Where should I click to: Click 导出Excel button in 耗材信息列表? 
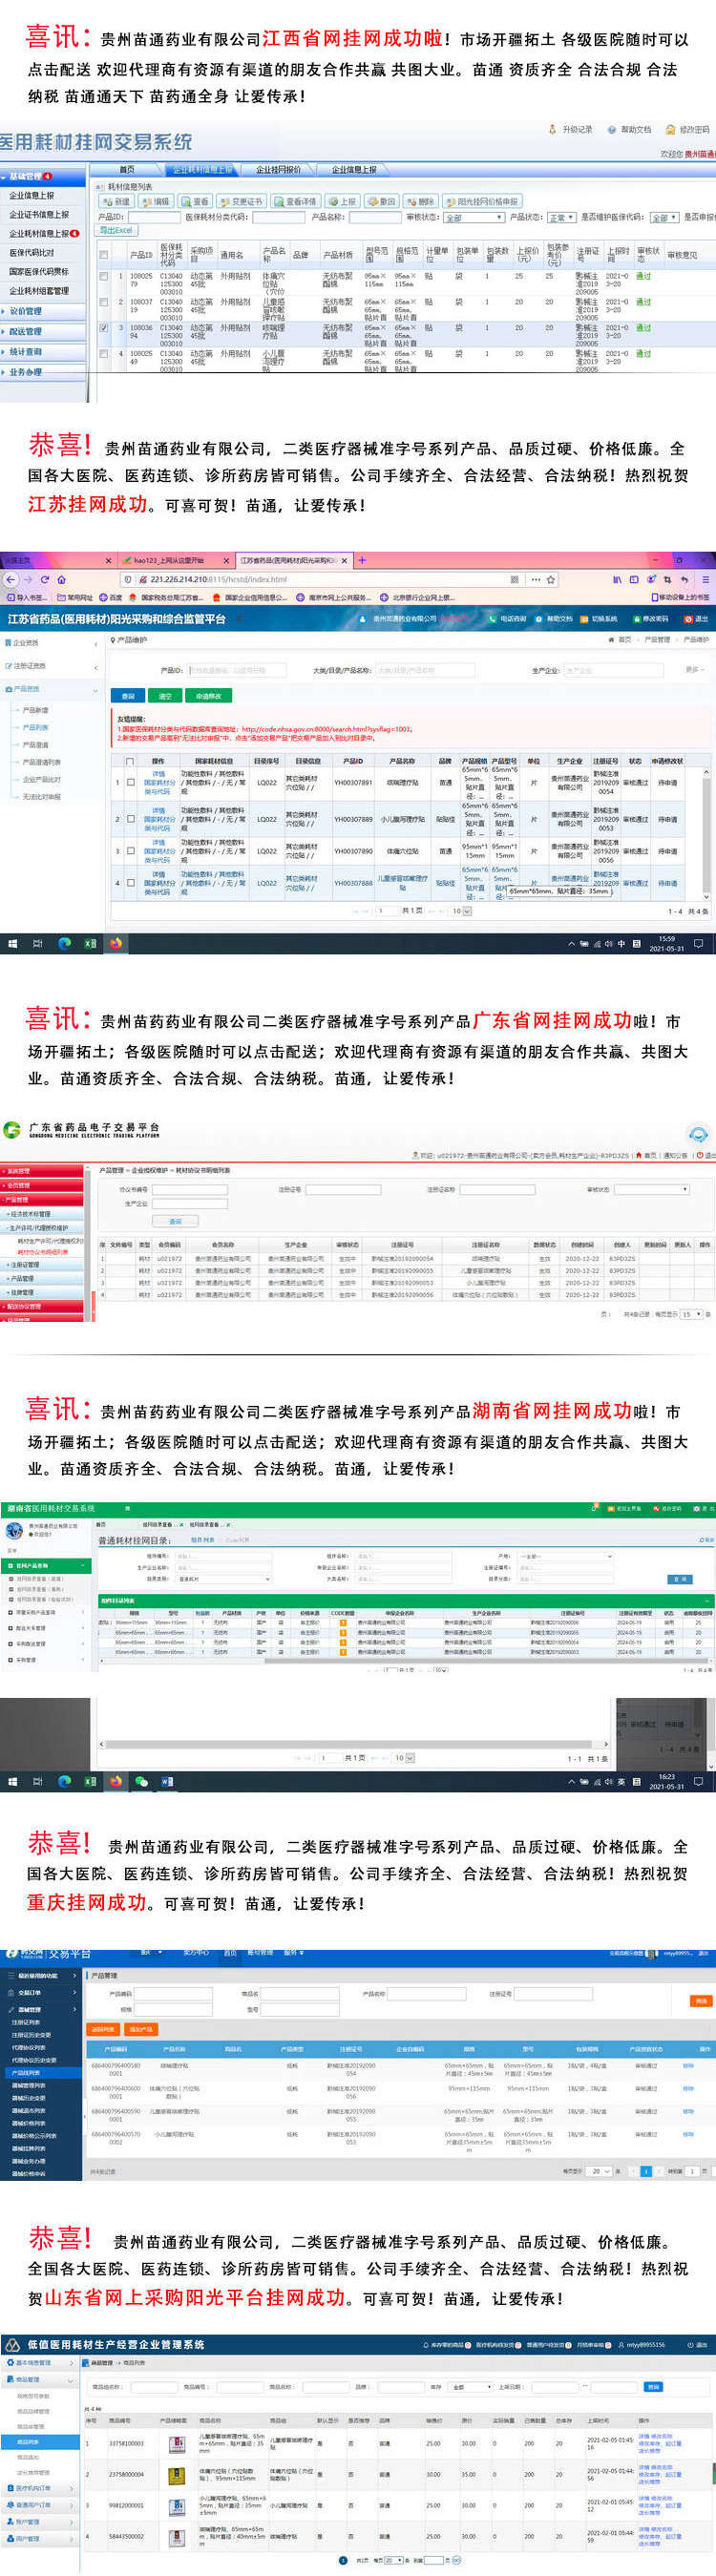(x=116, y=231)
